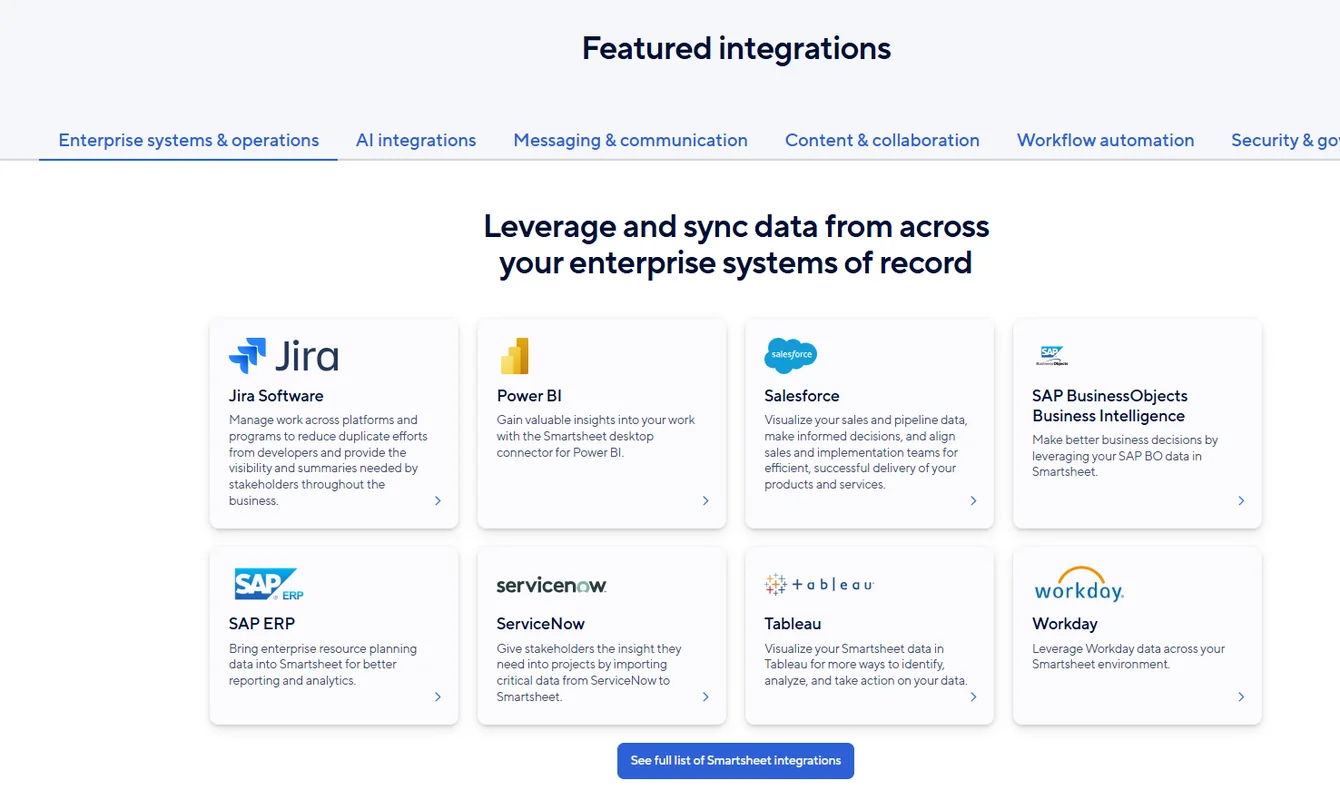Click the ServiceNow description text
The width and height of the screenshot is (1340, 810).
tap(589, 673)
